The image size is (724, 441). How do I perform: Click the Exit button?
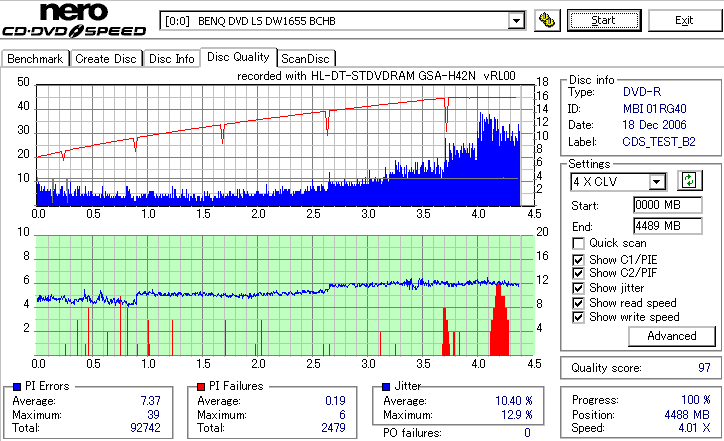684,21
